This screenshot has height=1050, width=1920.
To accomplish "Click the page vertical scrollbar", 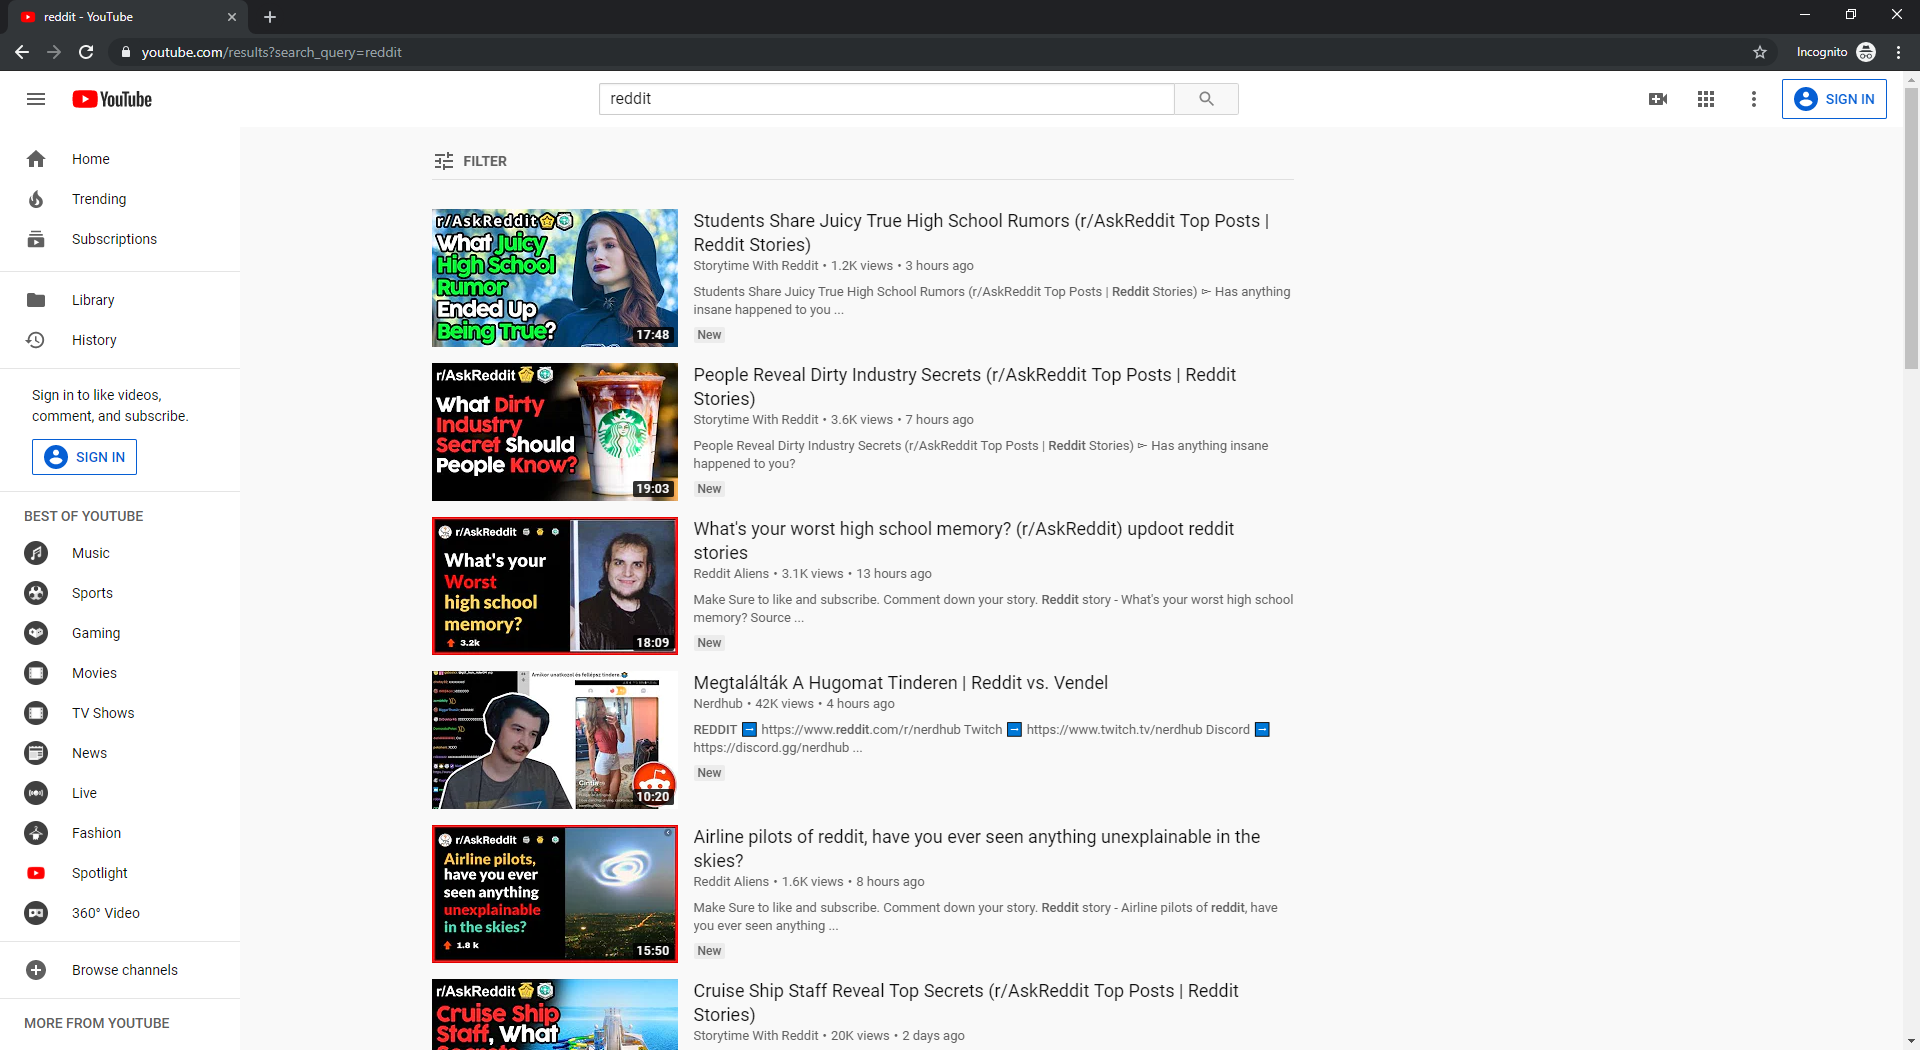I will click(1911, 560).
